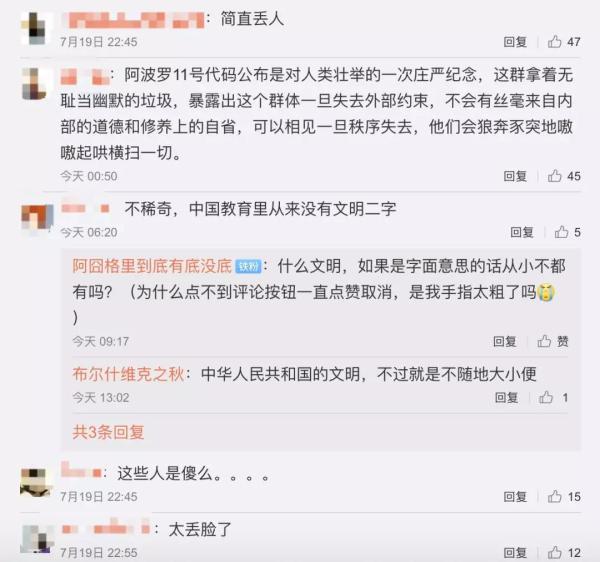The height and width of the screenshot is (562, 600).
Task: Click 回复 under 阿囧格里's 09:17 reply
Action: pos(505,340)
